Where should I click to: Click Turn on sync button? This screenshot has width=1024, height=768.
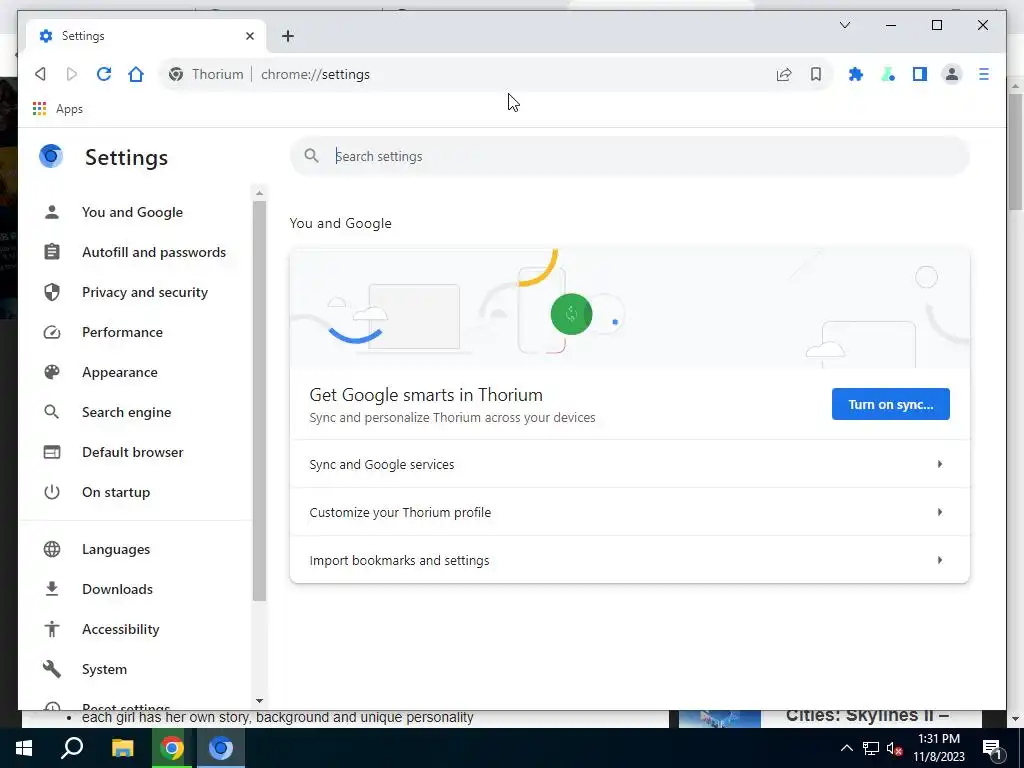point(890,404)
